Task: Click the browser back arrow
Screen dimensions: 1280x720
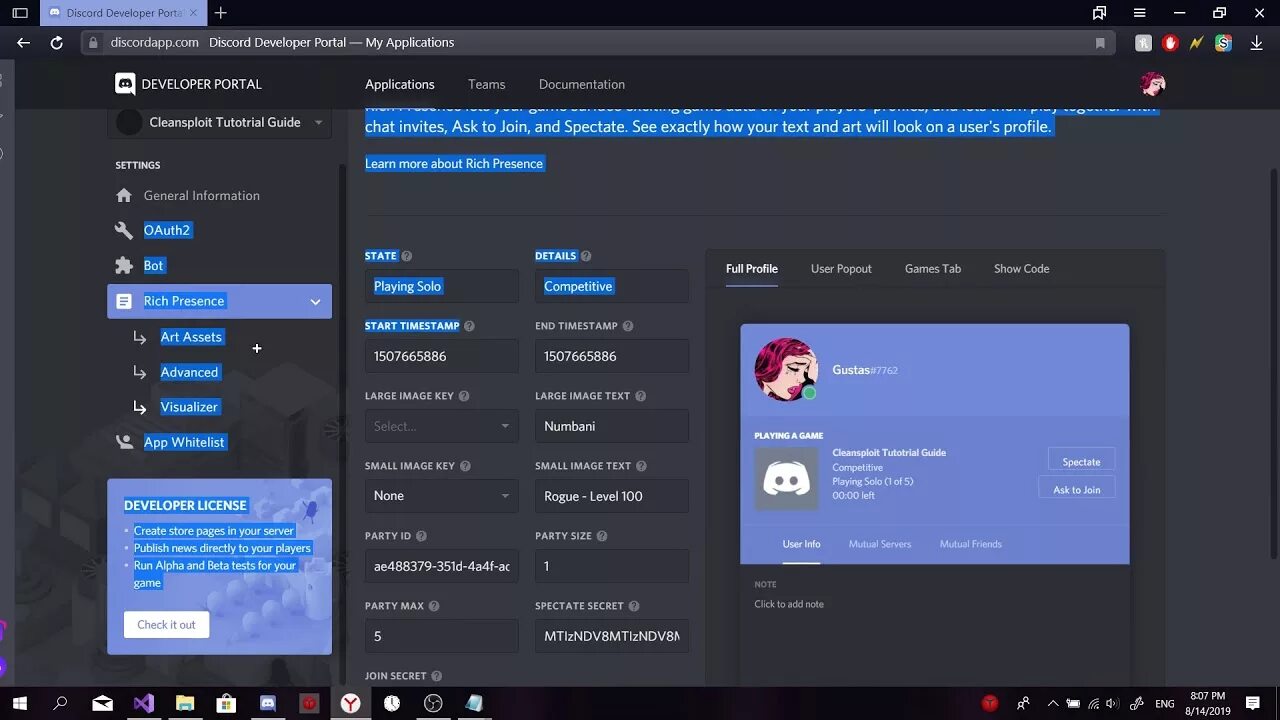Action: coord(23,43)
